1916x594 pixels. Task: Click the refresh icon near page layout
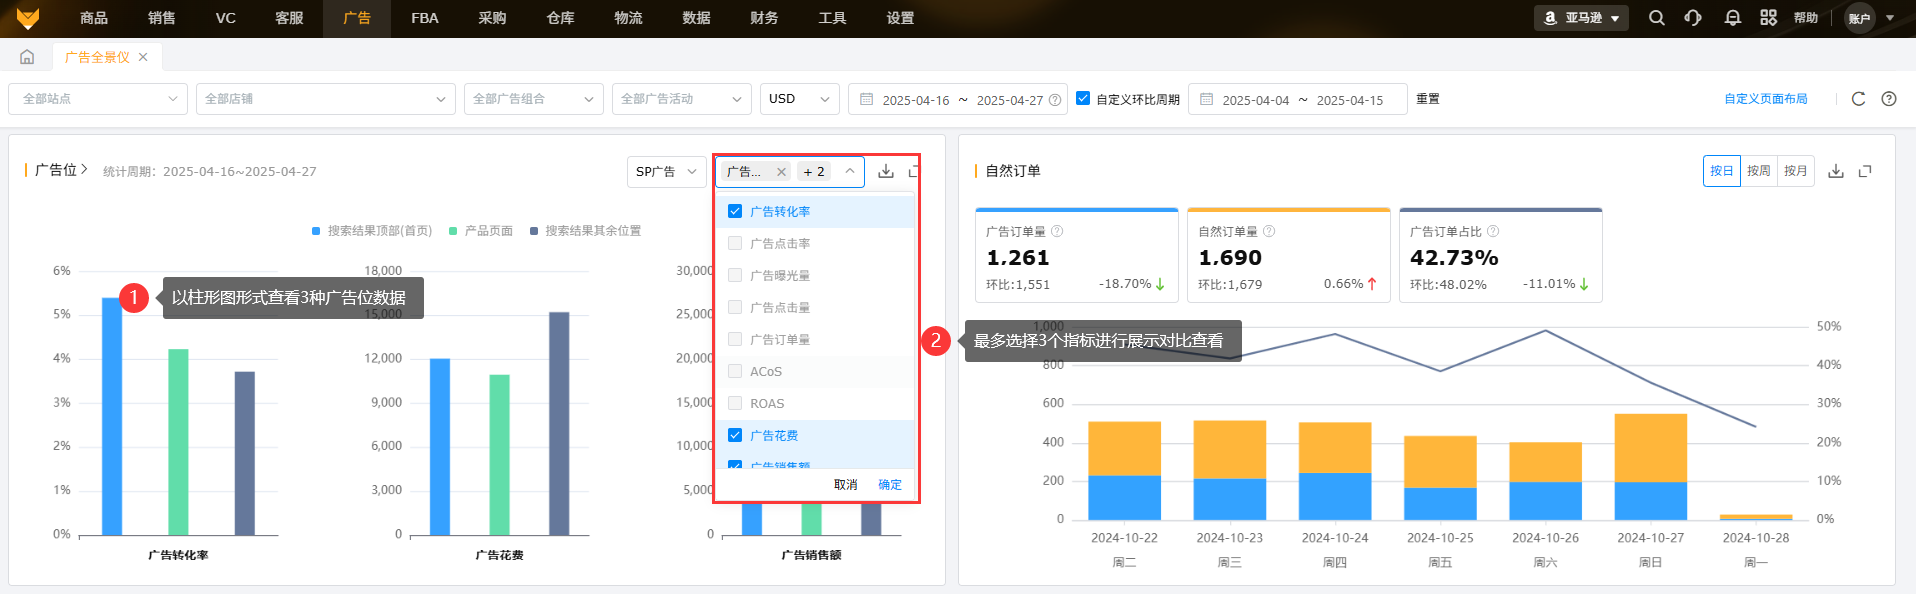point(1858,99)
